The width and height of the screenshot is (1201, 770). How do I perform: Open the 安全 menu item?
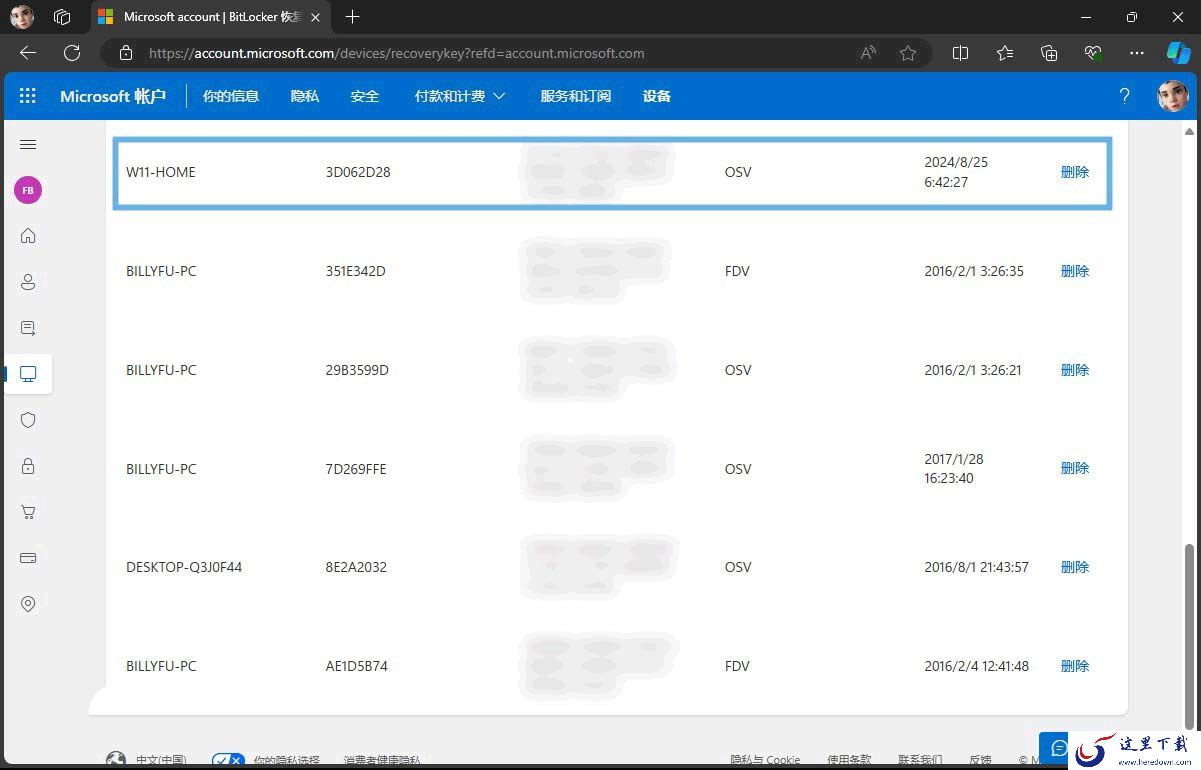[365, 96]
